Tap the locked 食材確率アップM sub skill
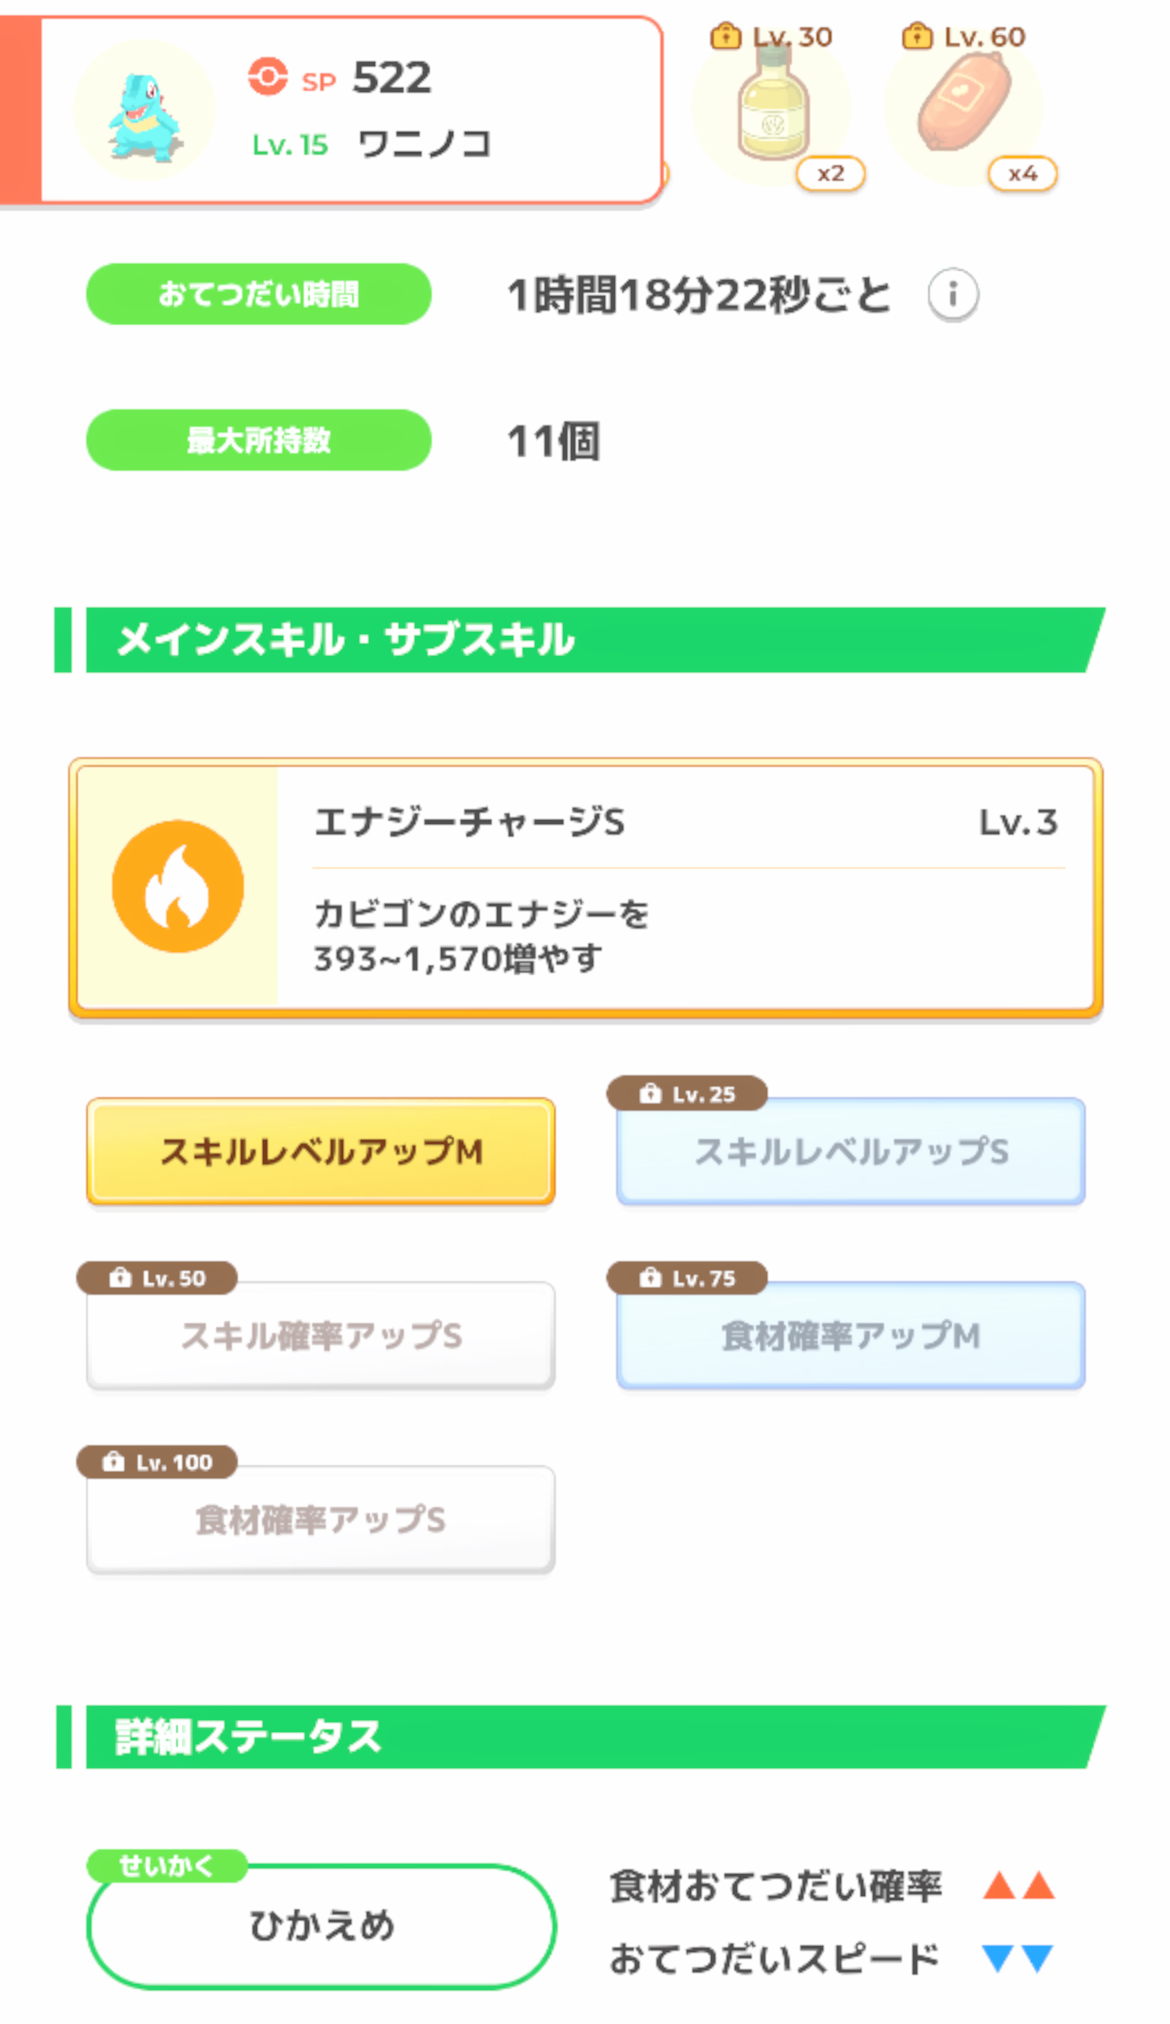This screenshot has height=2024, width=1170. point(851,1335)
